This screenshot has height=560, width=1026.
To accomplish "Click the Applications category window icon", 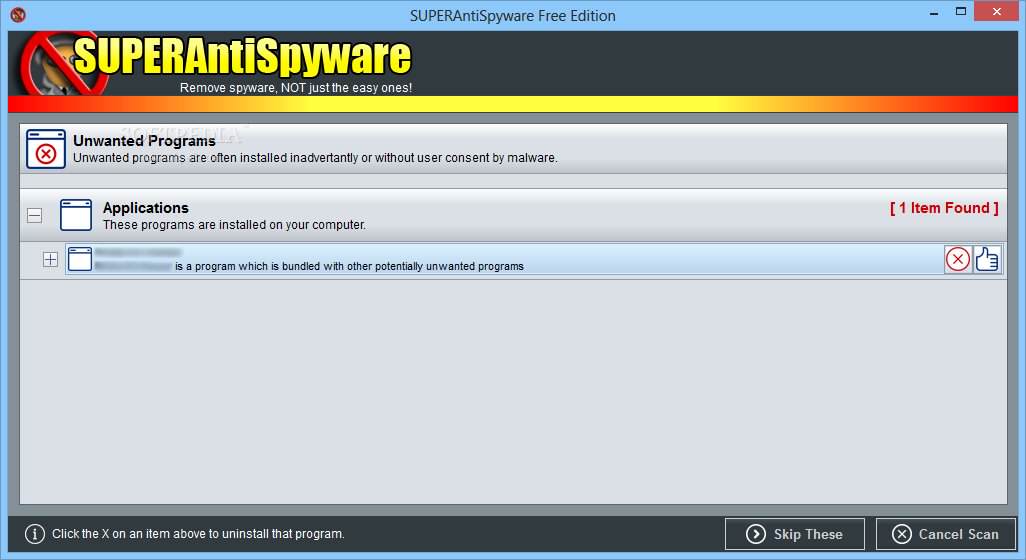I will [x=76, y=215].
